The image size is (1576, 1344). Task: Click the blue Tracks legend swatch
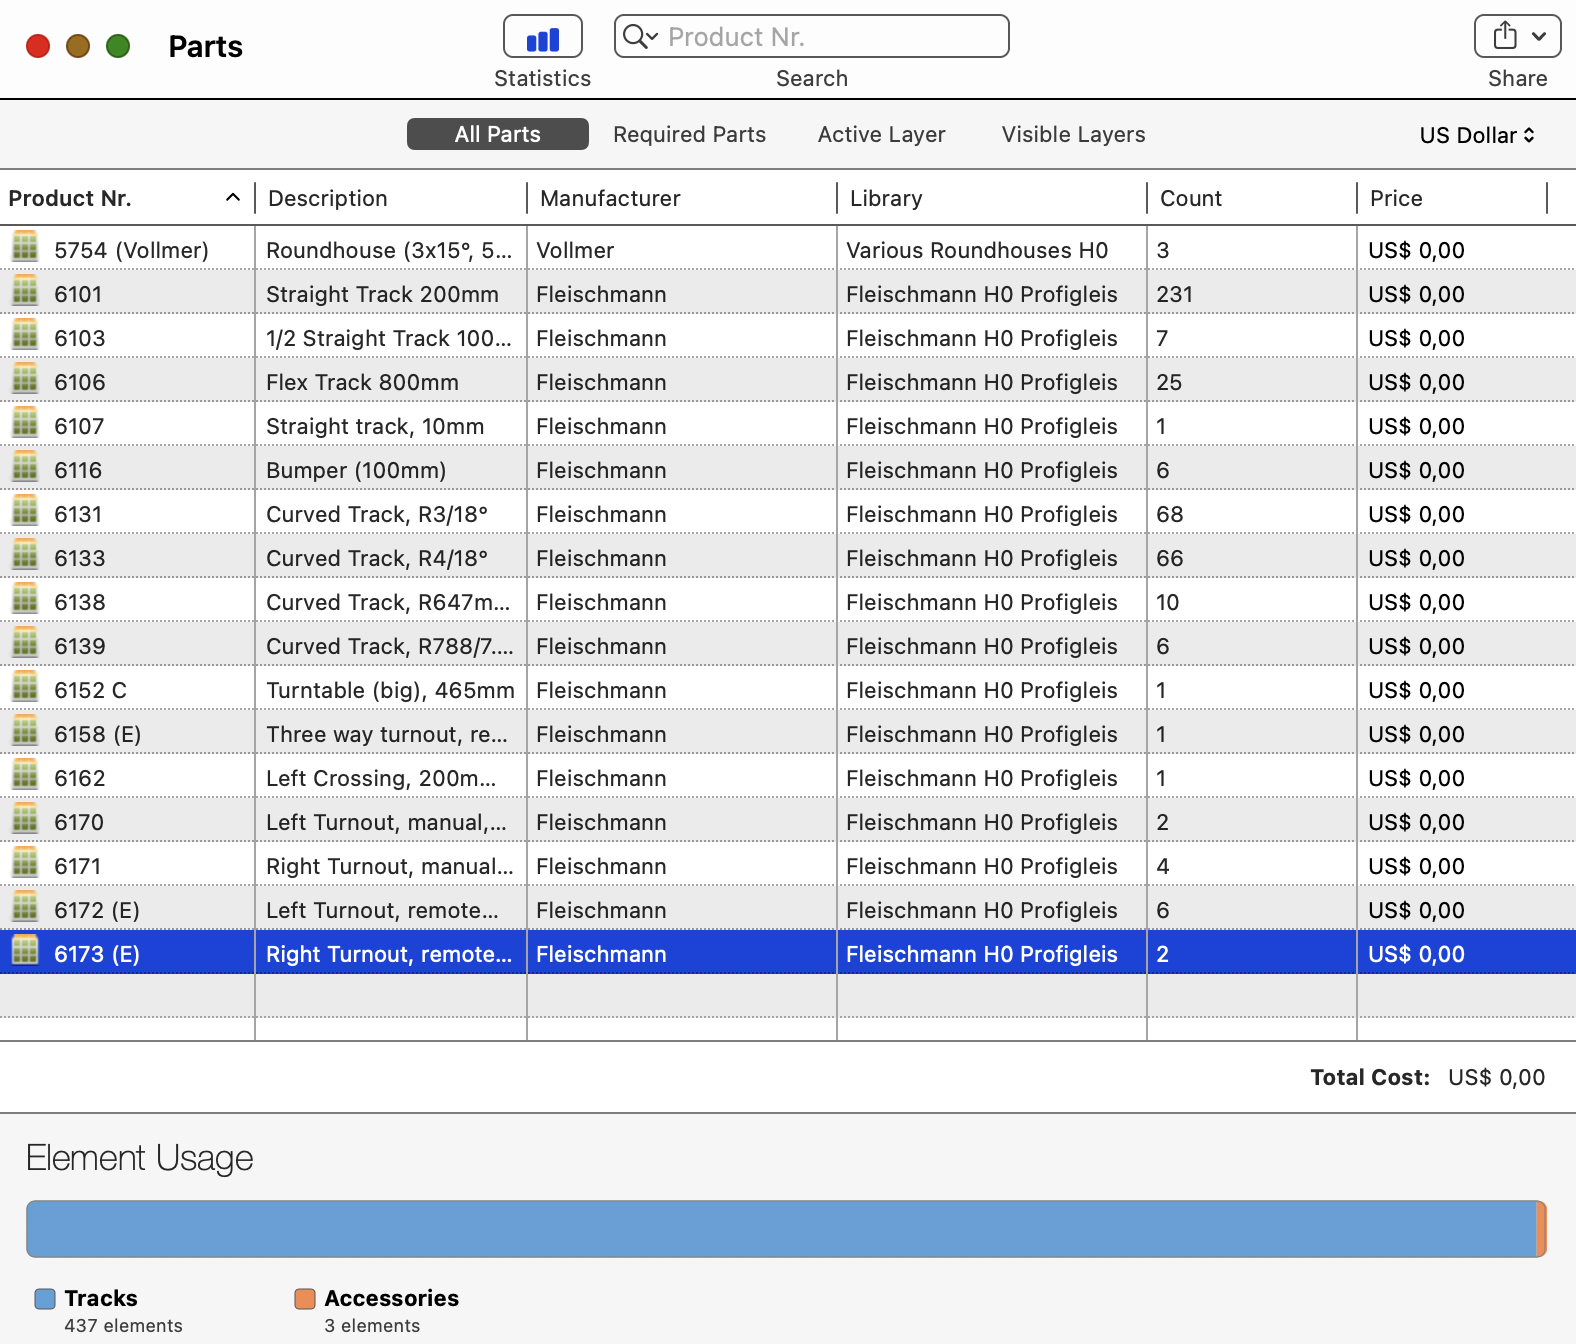[x=45, y=1298]
